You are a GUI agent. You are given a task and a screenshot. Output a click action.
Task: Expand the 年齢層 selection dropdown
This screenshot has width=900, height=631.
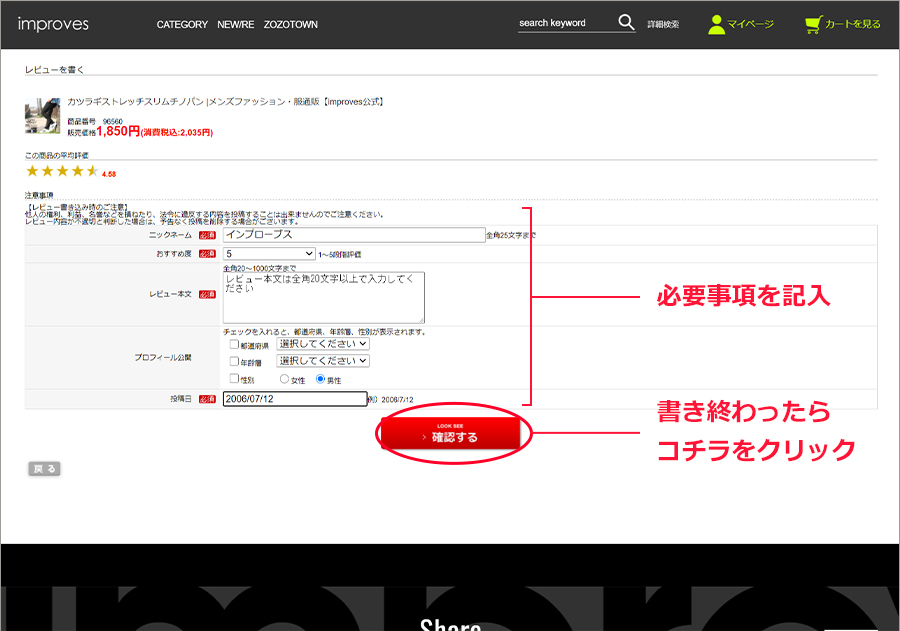click(323, 360)
